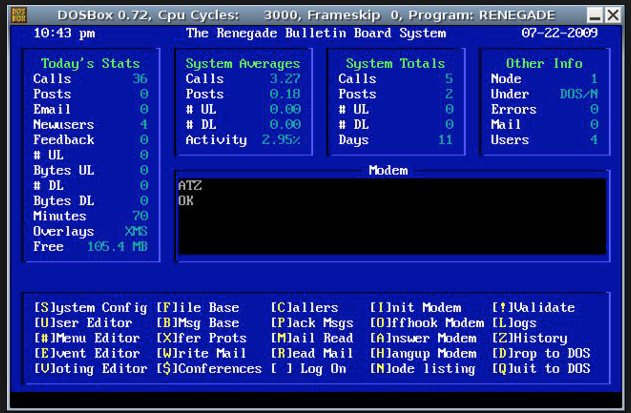Screen dimensions: 631x413
Task: Click the Newusers value 4
Action: [x=144, y=124]
